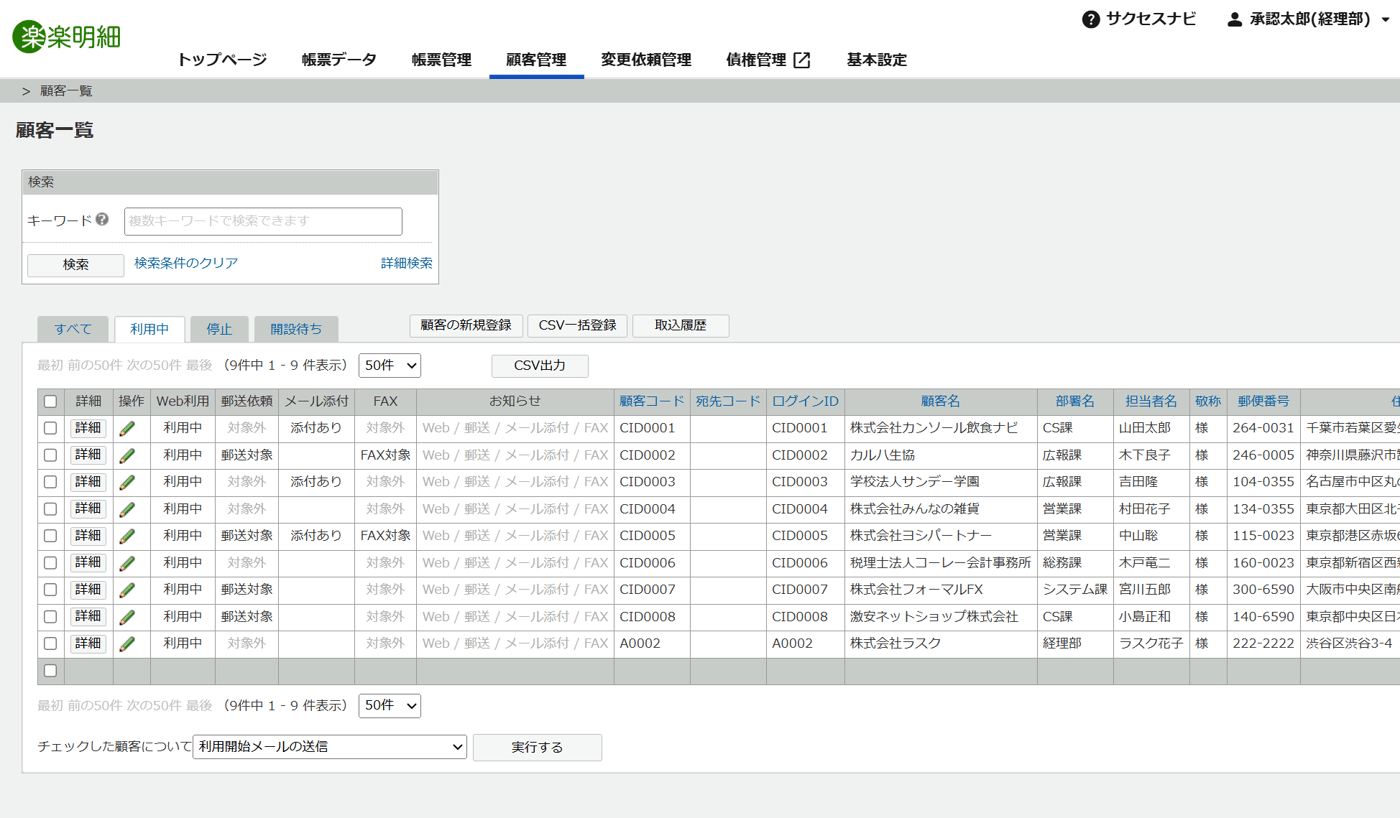Open the top 50件 page size dropdown
Image resolution: width=1400 pixels, height=818 pixels.
coord(390,366)
